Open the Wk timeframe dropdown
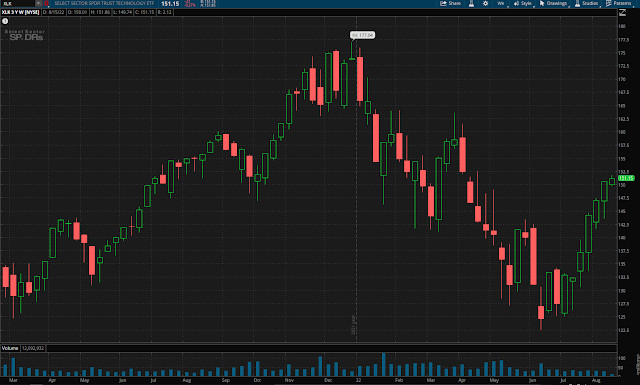This screenshot has height=385, width=640. [501, 3]
